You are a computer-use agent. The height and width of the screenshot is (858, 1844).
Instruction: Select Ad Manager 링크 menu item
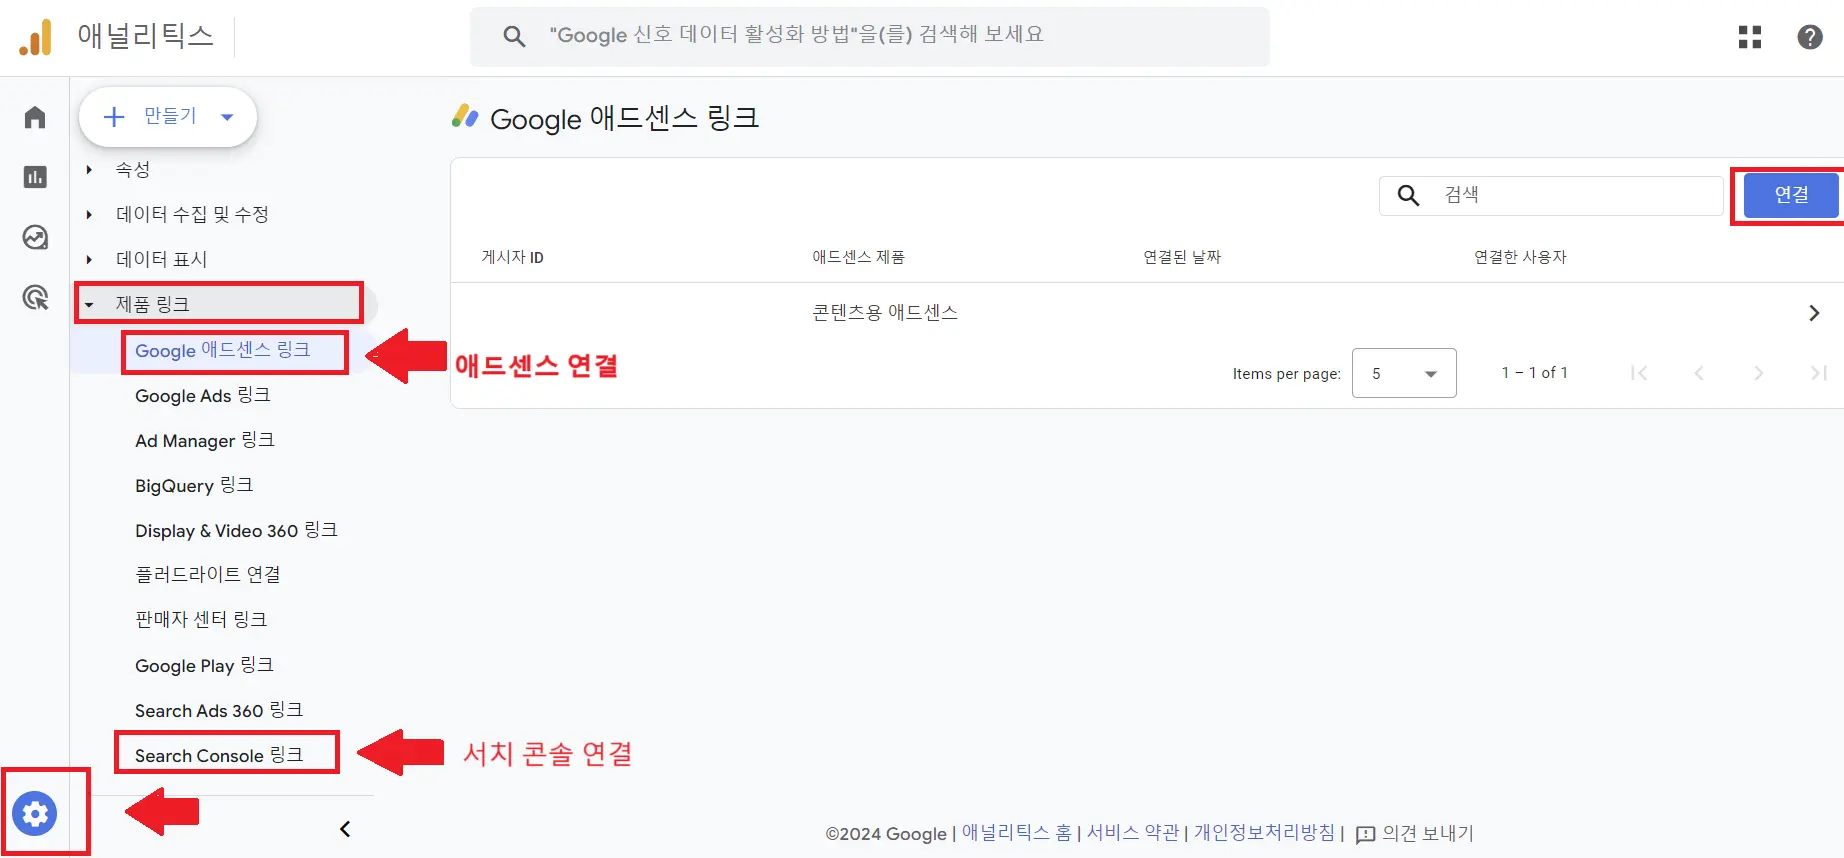(205, 440)
